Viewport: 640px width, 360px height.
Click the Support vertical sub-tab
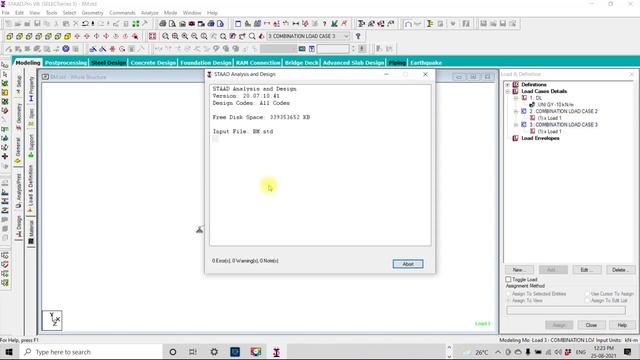tap(31, 146)
